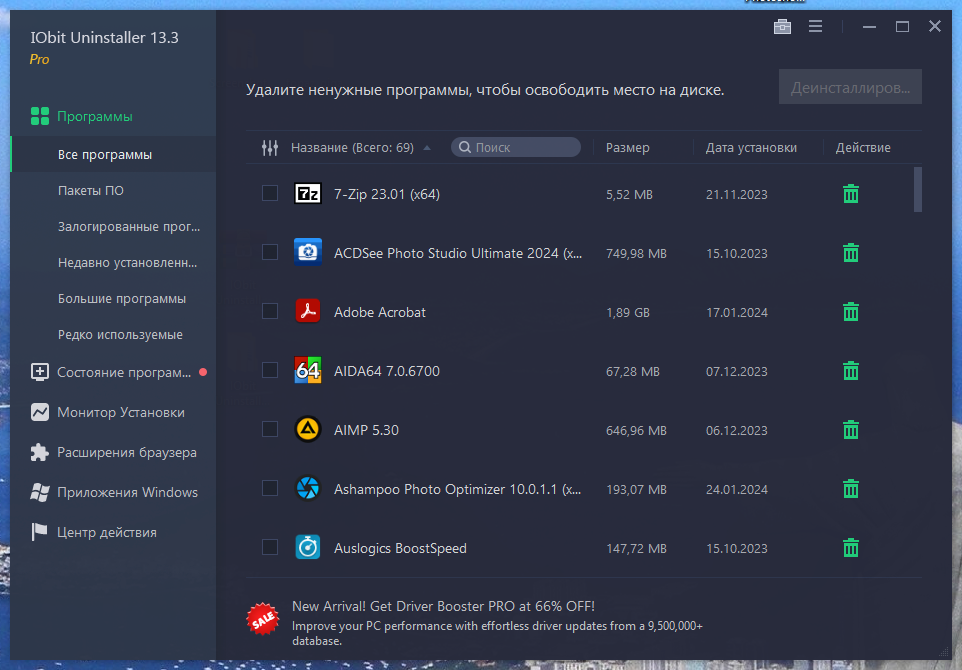The image size is (962, 670).
Task: Click the Ashampoo Photo Optimizer icon
Action: coord(308,489)
